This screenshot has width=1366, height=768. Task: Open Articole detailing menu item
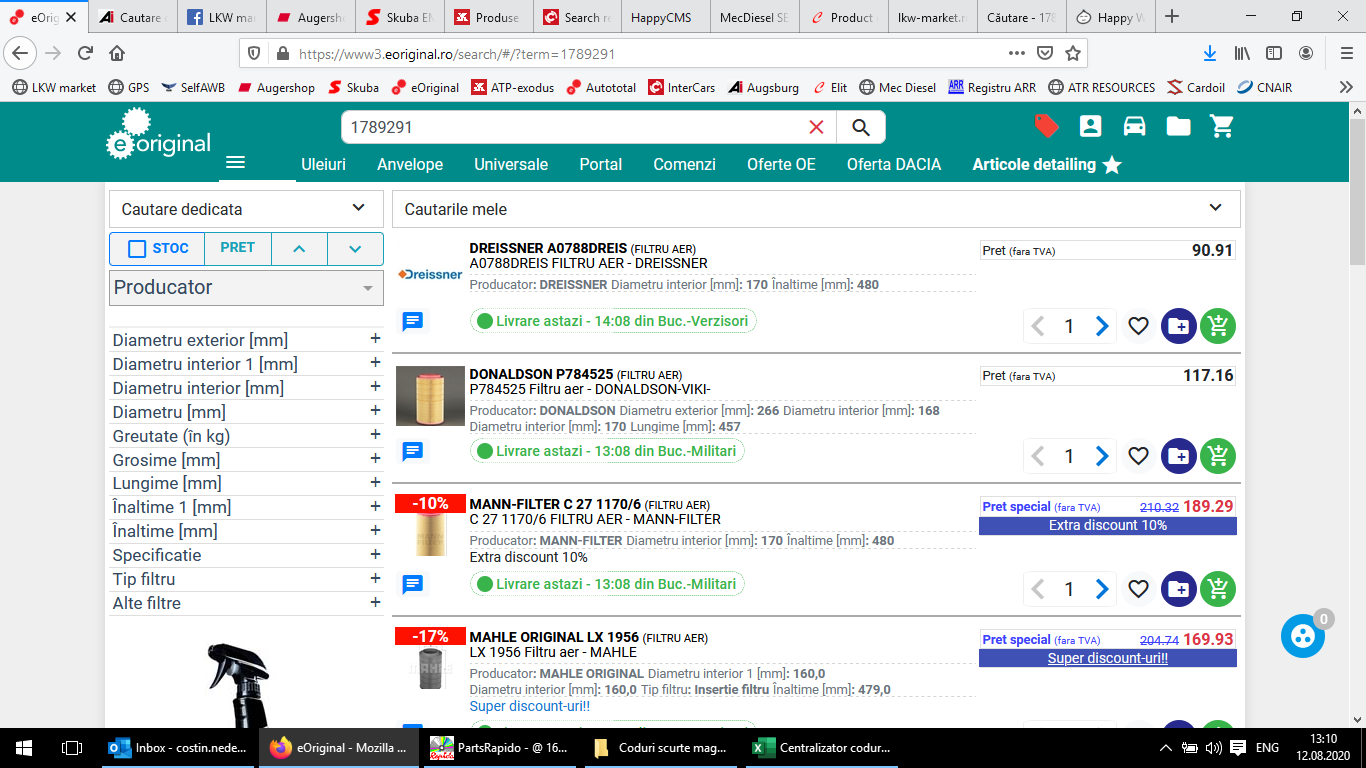[1047, 164]
